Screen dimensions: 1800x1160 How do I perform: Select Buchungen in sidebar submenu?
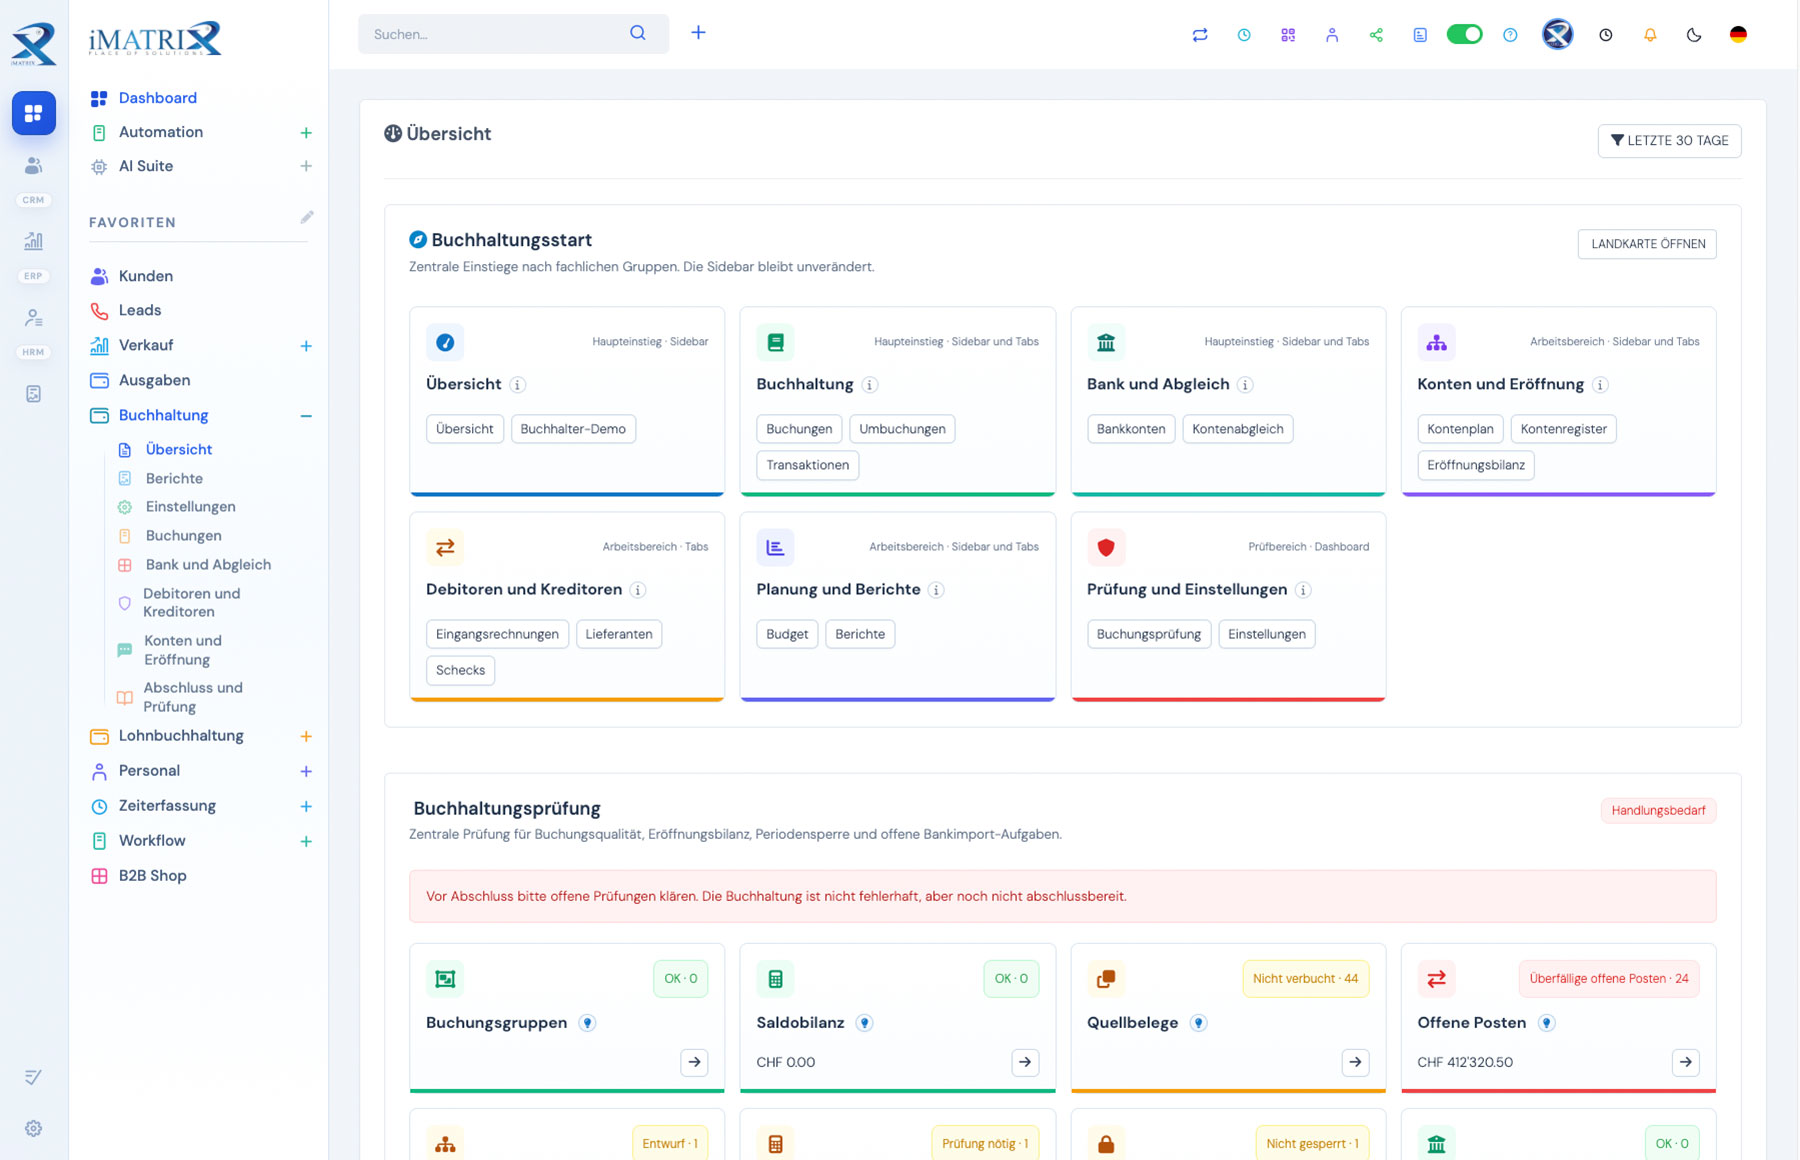(x=183, y=536)
